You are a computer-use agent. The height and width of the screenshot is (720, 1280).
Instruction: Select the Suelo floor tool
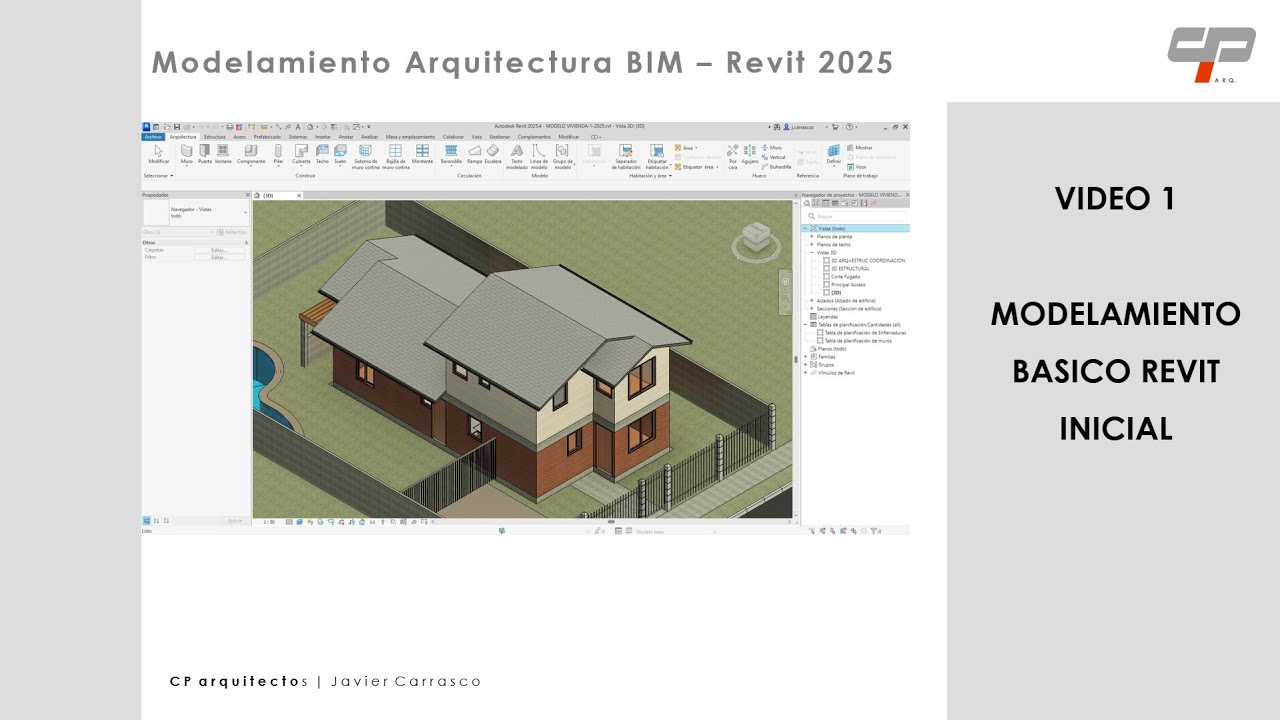[340, 153]
